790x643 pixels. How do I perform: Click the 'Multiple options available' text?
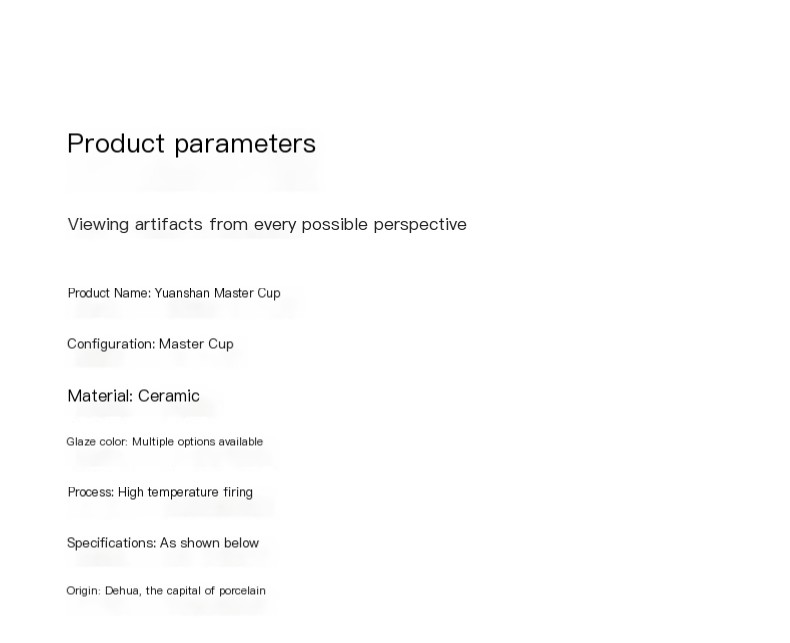(x=197, y=442)
